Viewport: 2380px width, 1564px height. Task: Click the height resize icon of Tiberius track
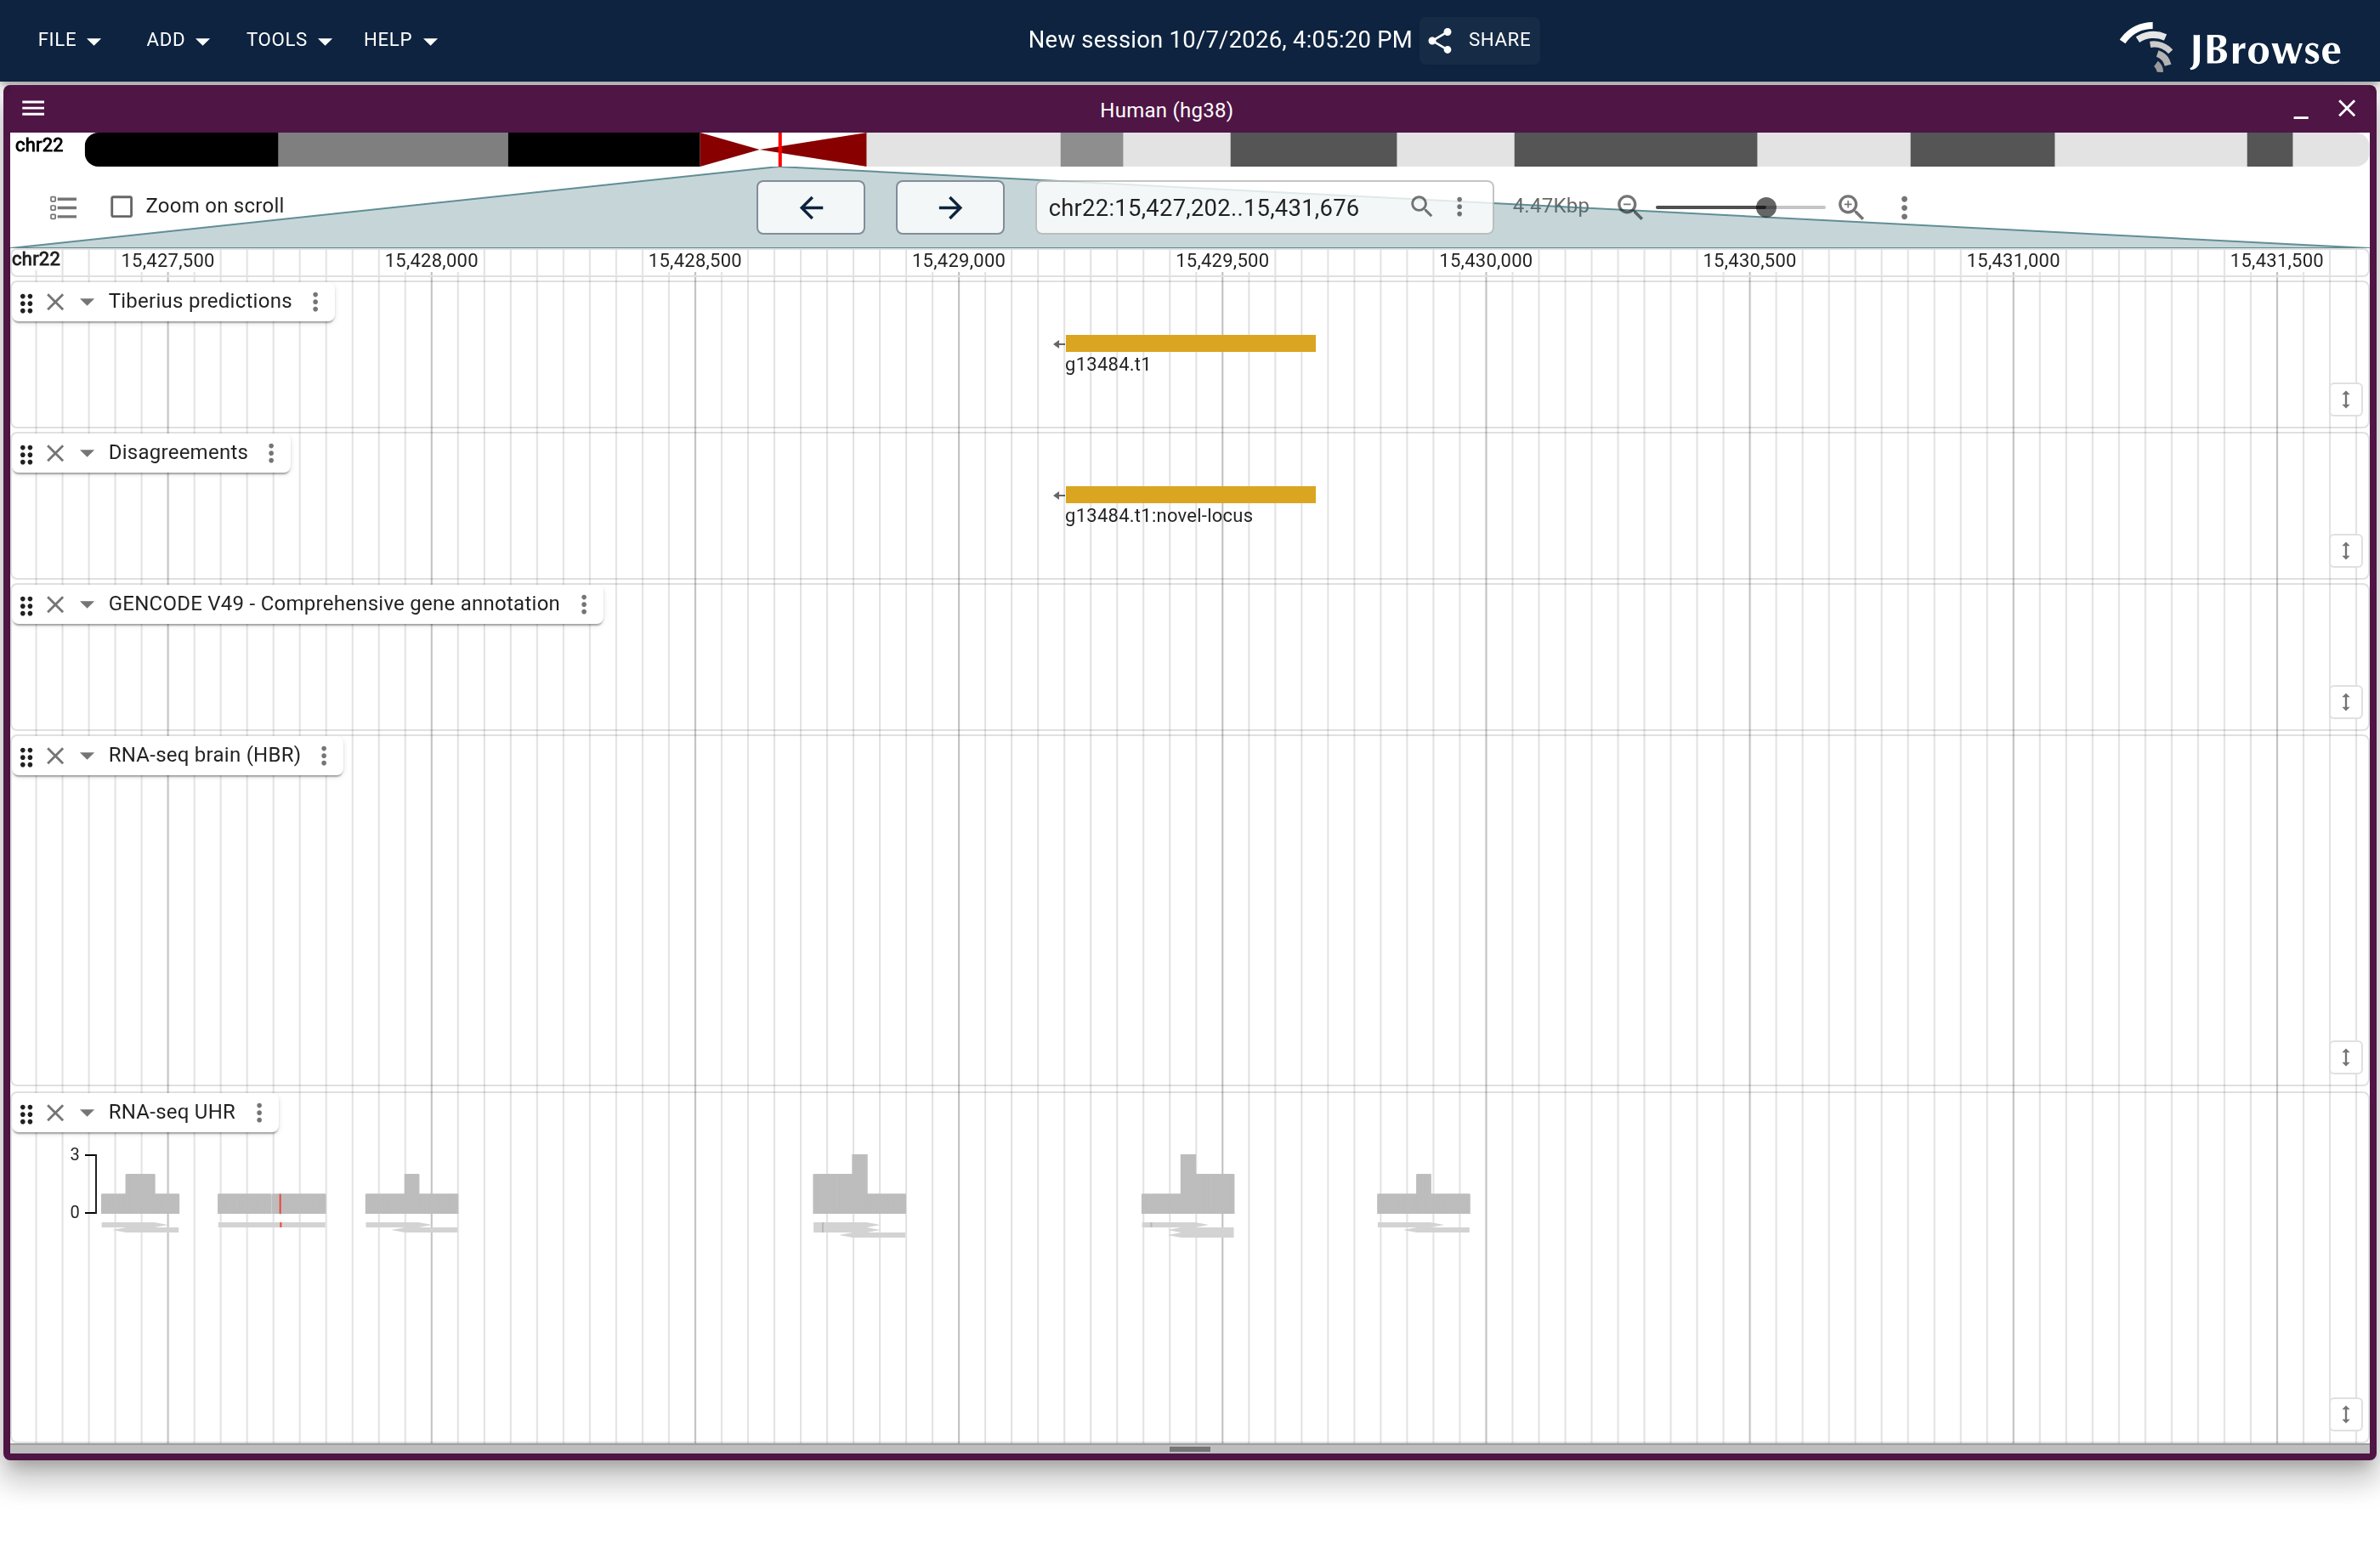coord(2345,399)
